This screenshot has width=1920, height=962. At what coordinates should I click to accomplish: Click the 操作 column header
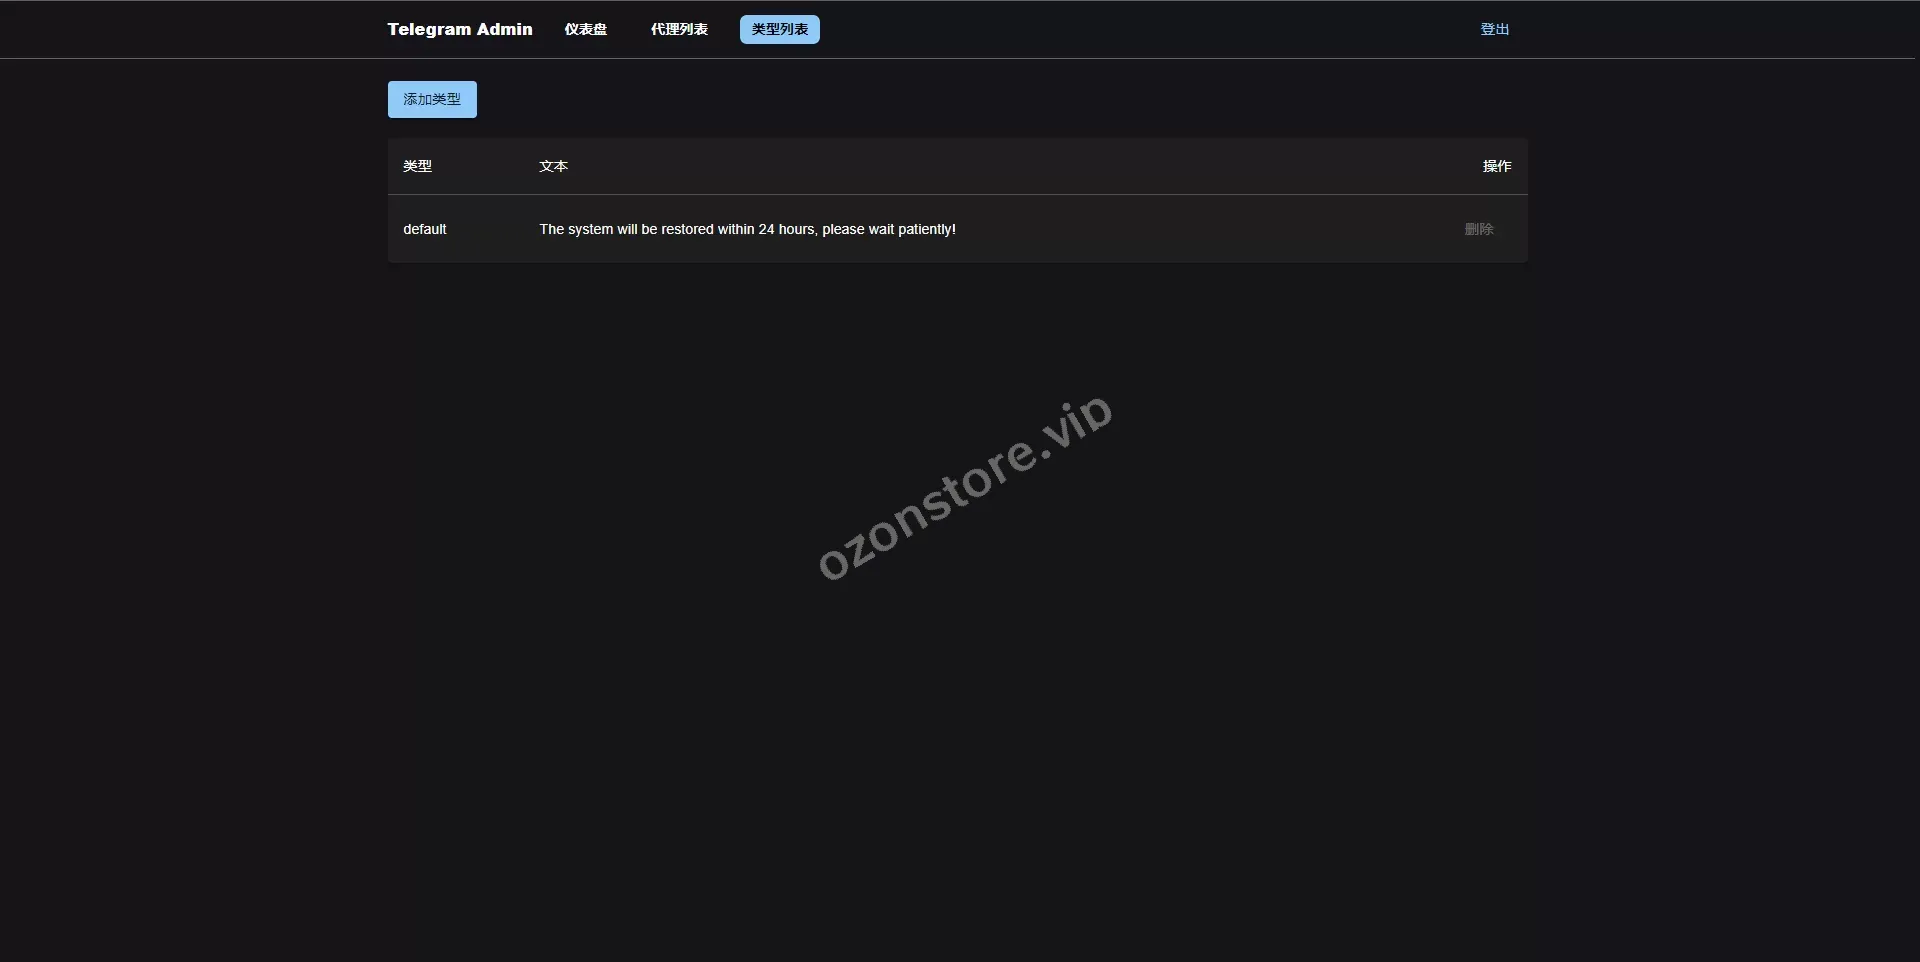tap(1496, 166)
